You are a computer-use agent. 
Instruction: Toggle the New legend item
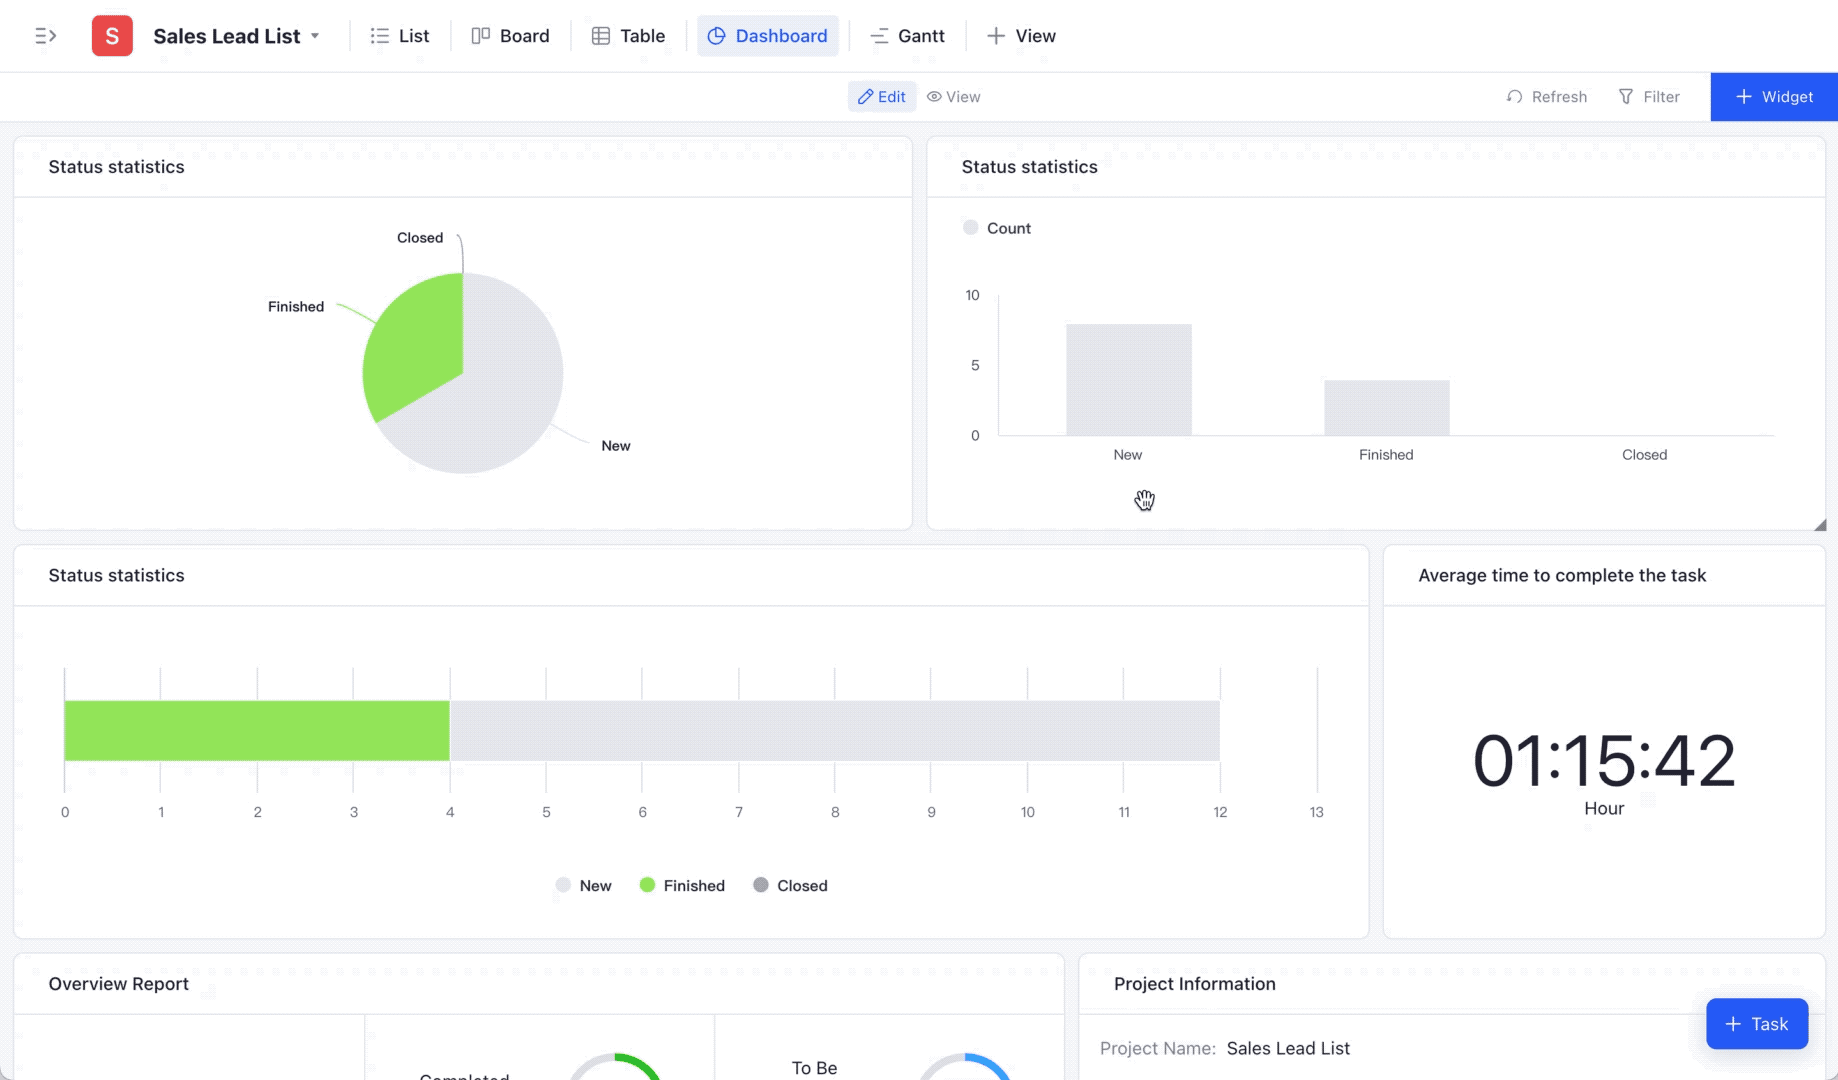pyautogui.click(x=583, y=886)
